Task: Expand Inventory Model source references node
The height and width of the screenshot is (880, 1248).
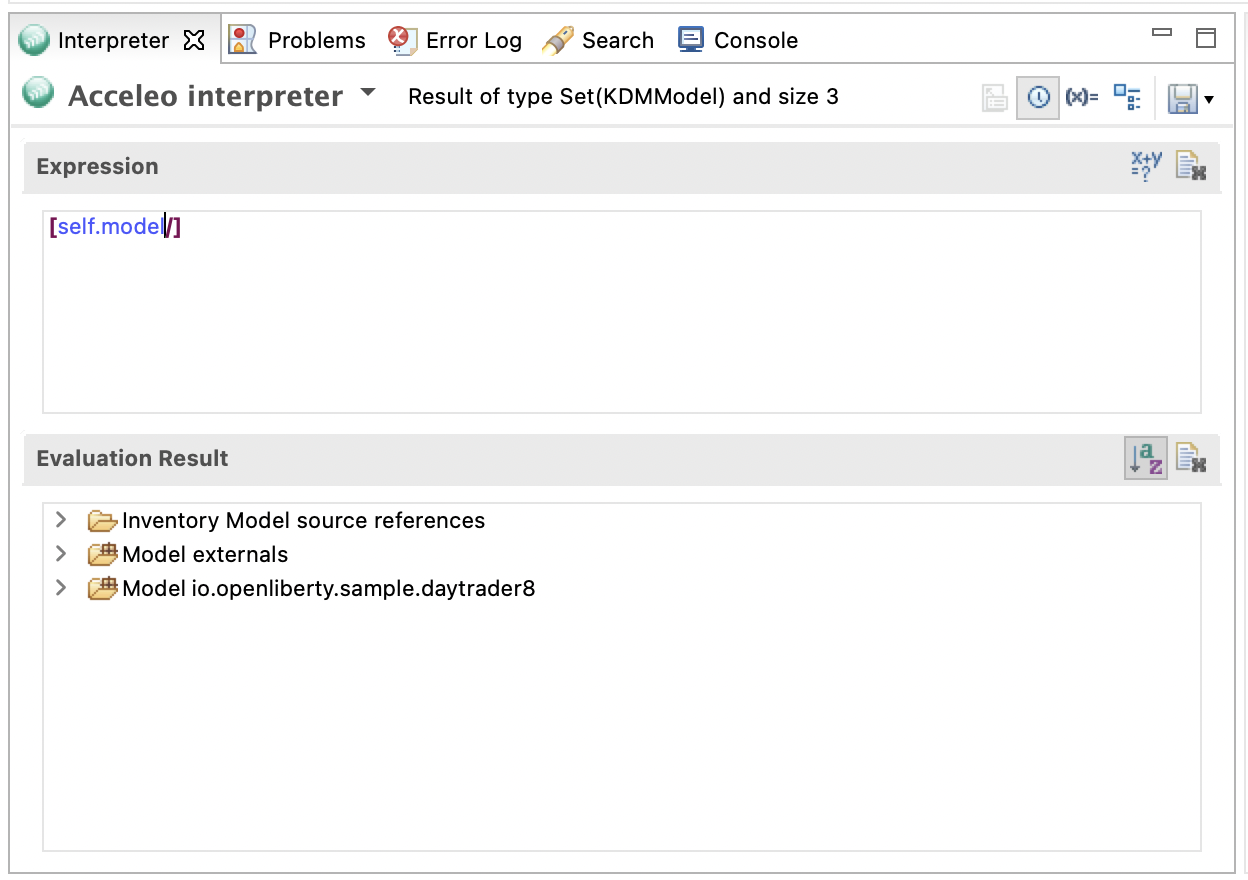Action: coord(62,520)
